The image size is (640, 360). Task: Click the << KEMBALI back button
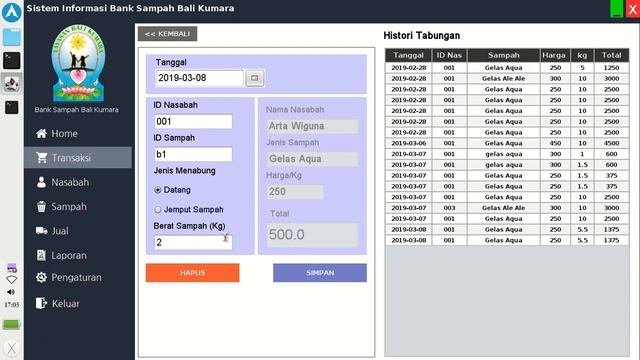pos(167,34)
